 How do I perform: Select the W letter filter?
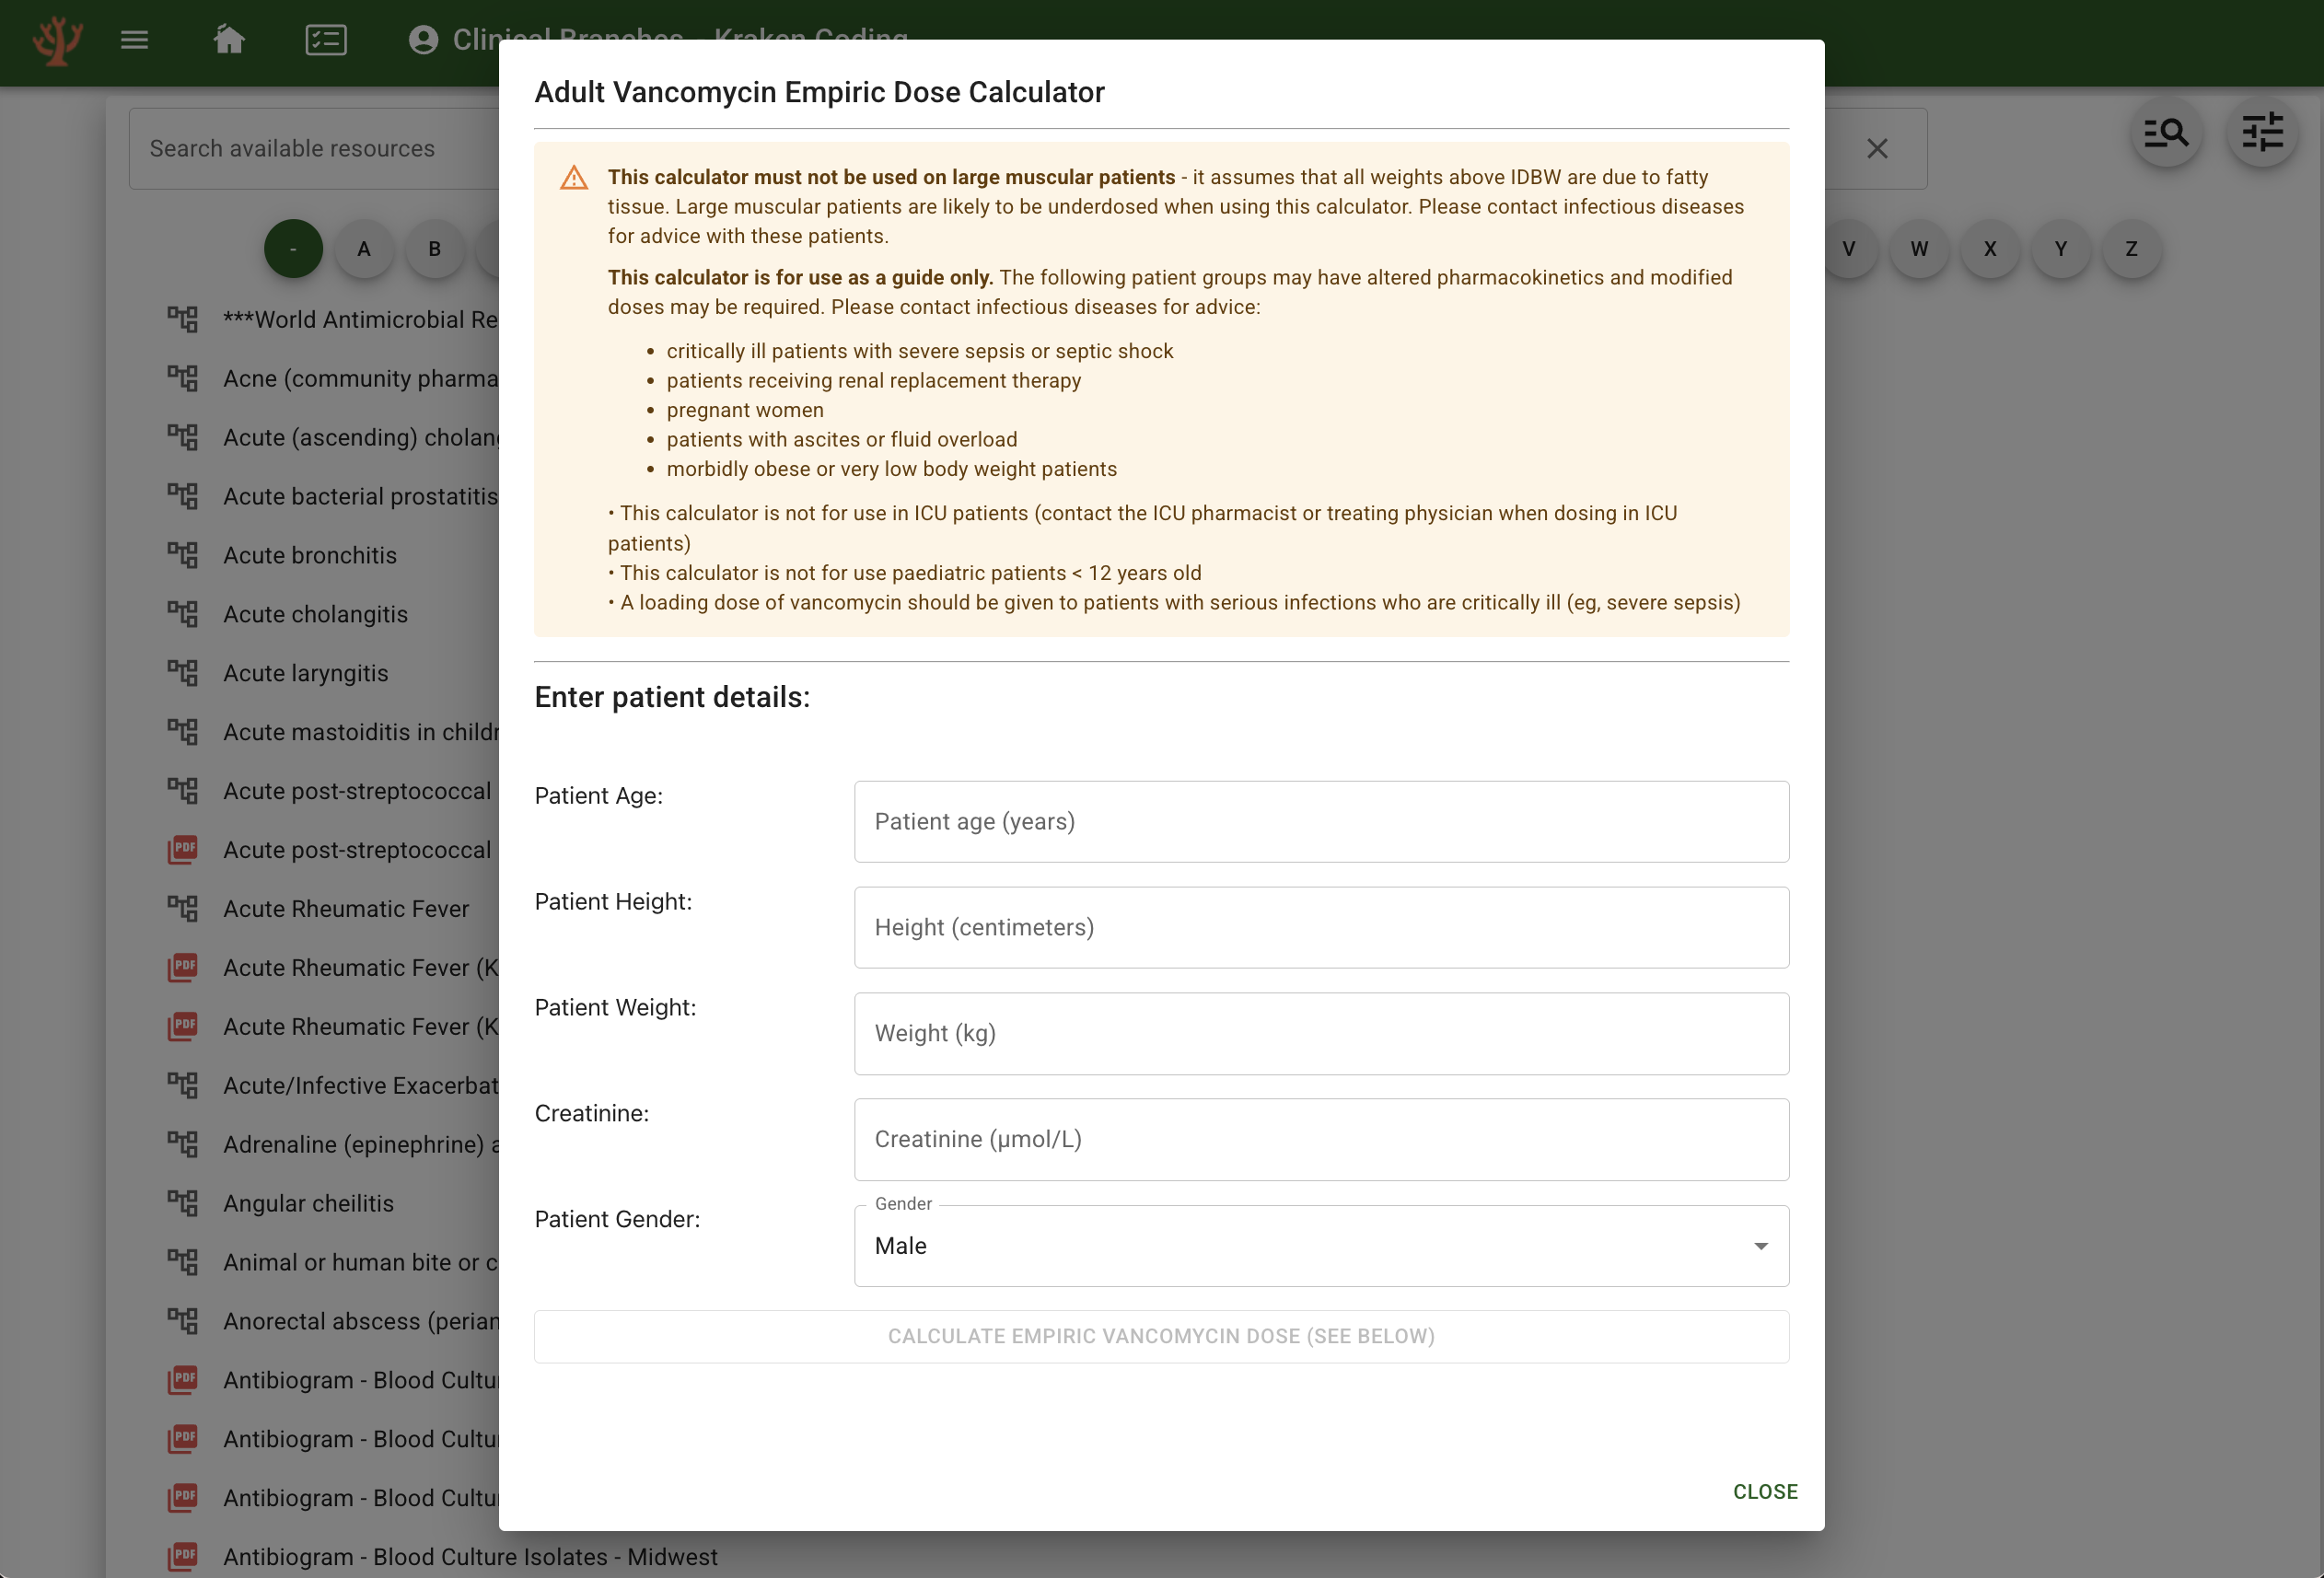coord(1918,249)
